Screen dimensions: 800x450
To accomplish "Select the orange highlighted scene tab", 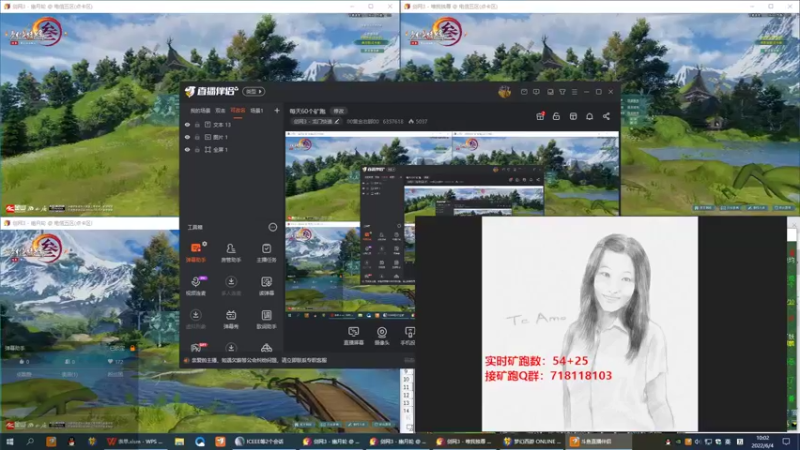I will click(x=238, y=110).
